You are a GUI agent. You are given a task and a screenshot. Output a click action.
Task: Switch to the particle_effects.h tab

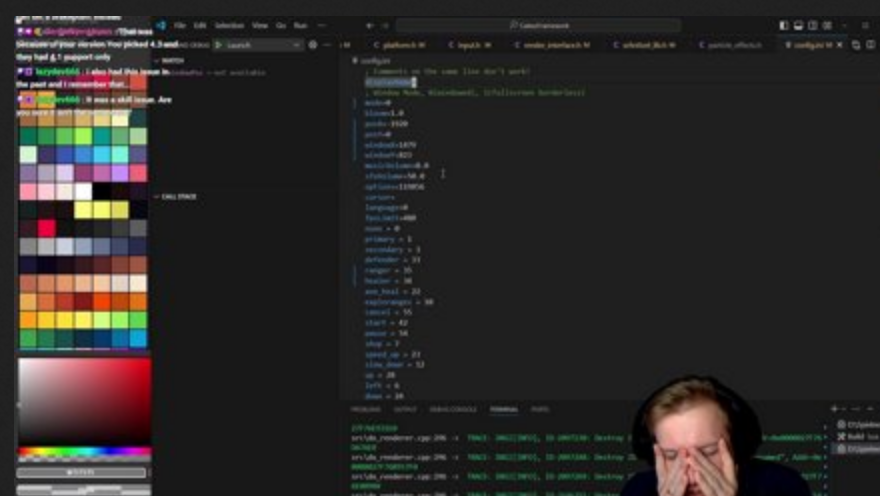pyautogui.click(x=730, y=45)
